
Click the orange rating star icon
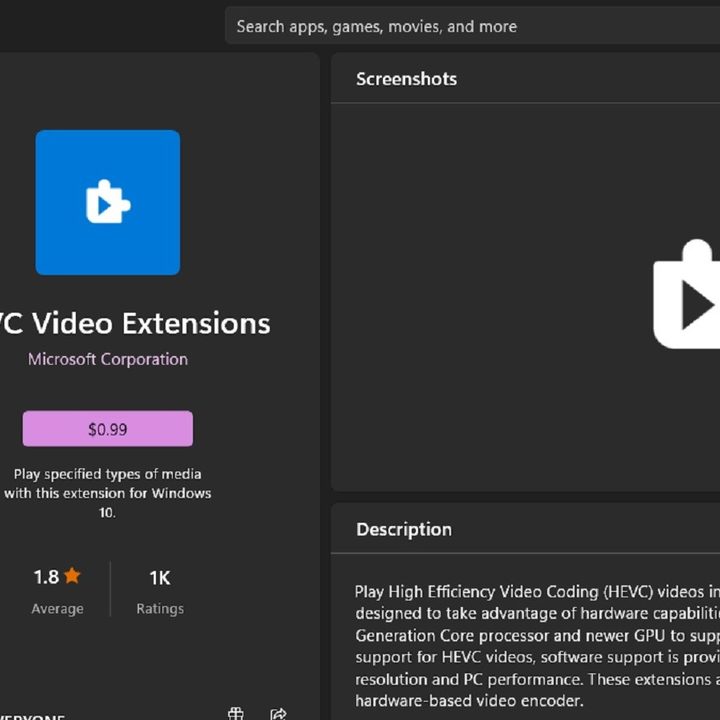72,575
